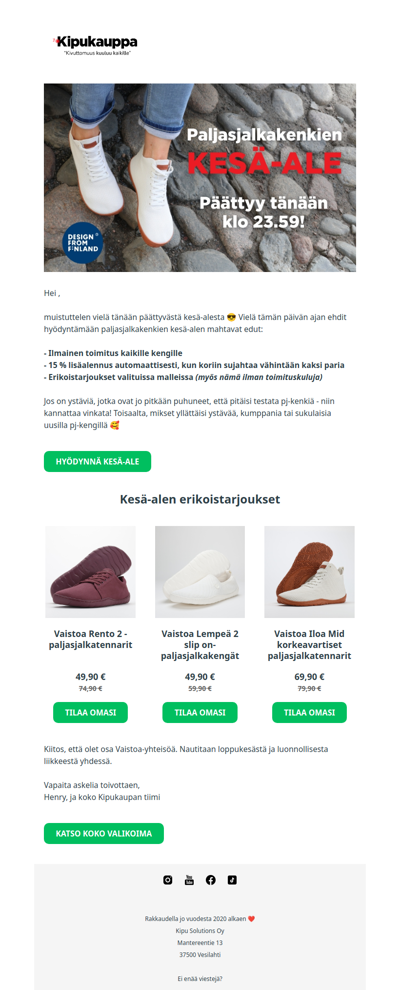Open the YouTube icon in footer
The image size is (400, 990).
pos(189,880)
